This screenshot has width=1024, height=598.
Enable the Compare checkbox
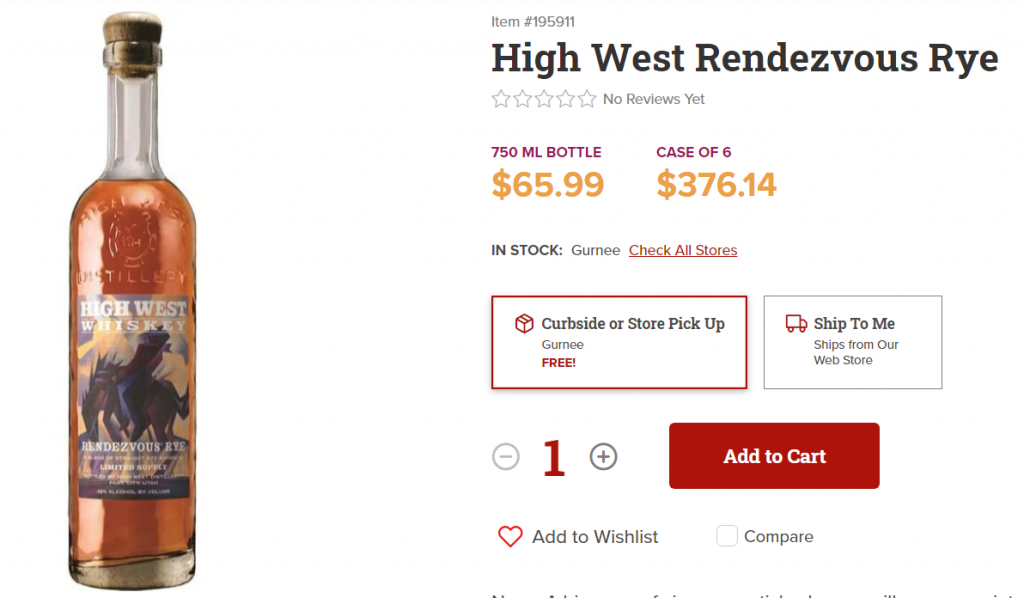[727, 537]
